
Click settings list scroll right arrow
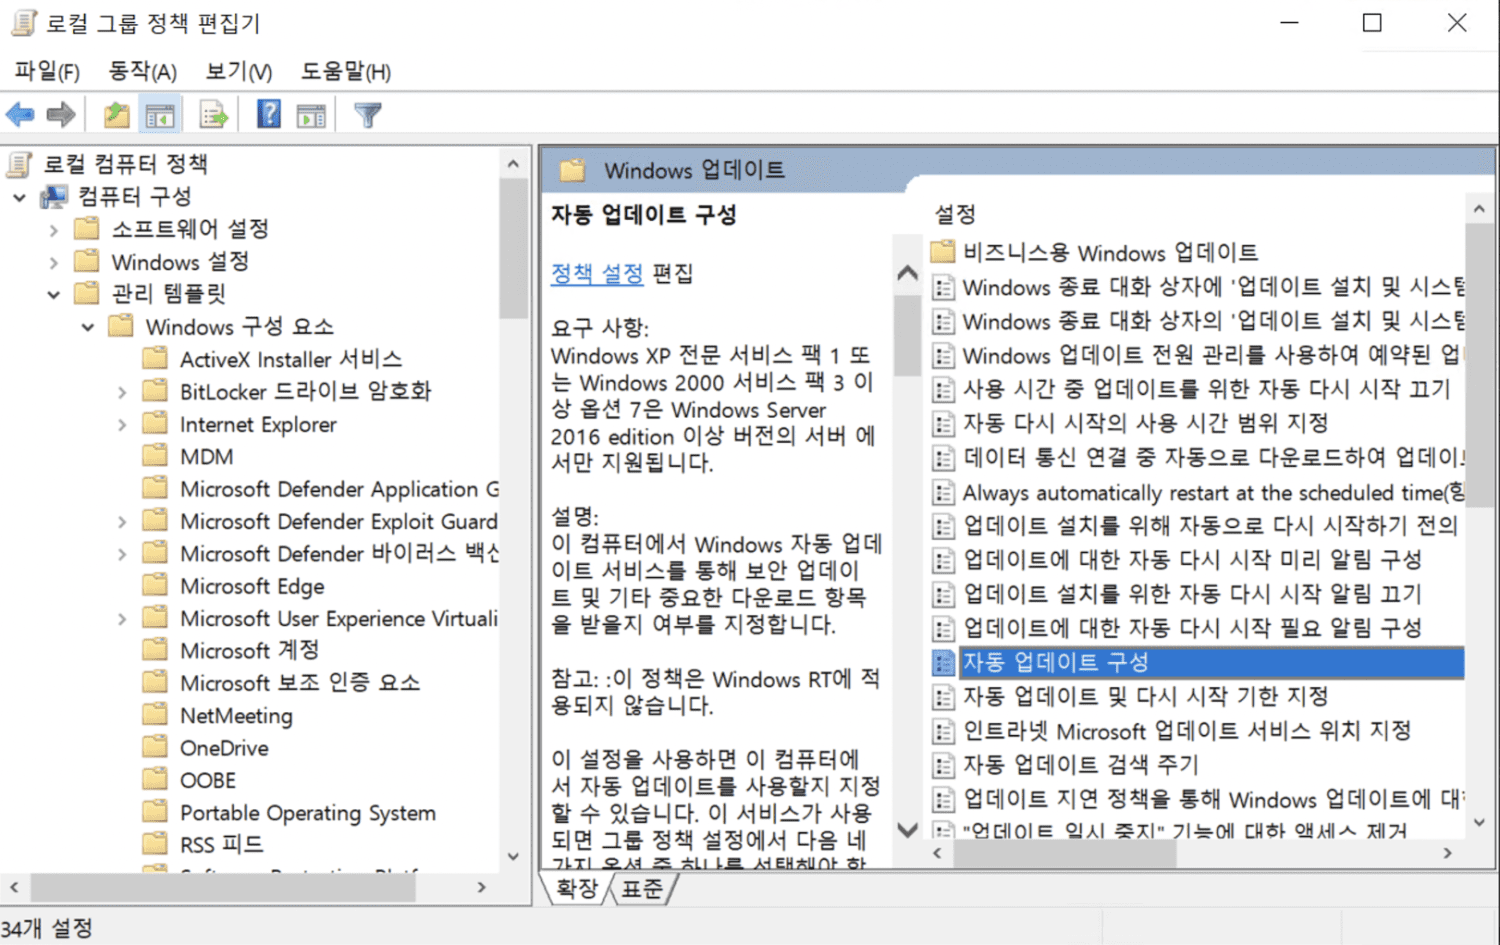1447,853
